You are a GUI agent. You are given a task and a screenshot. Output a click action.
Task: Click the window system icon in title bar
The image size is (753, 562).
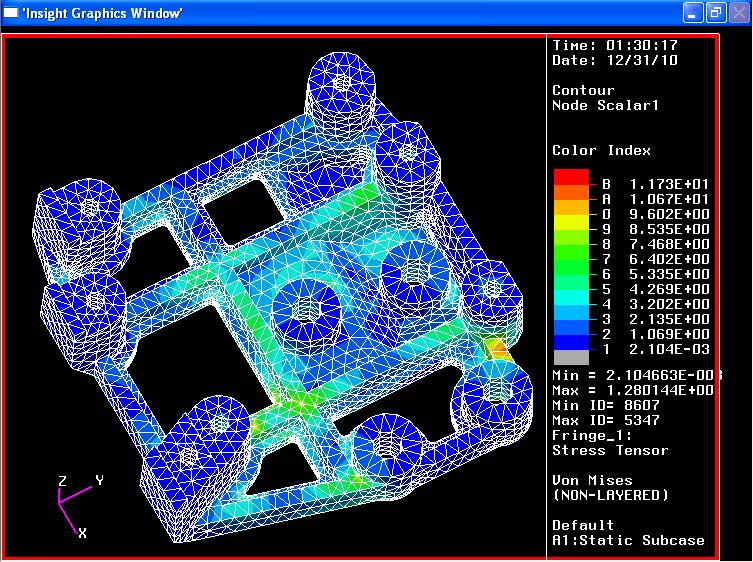coord(10,13)
